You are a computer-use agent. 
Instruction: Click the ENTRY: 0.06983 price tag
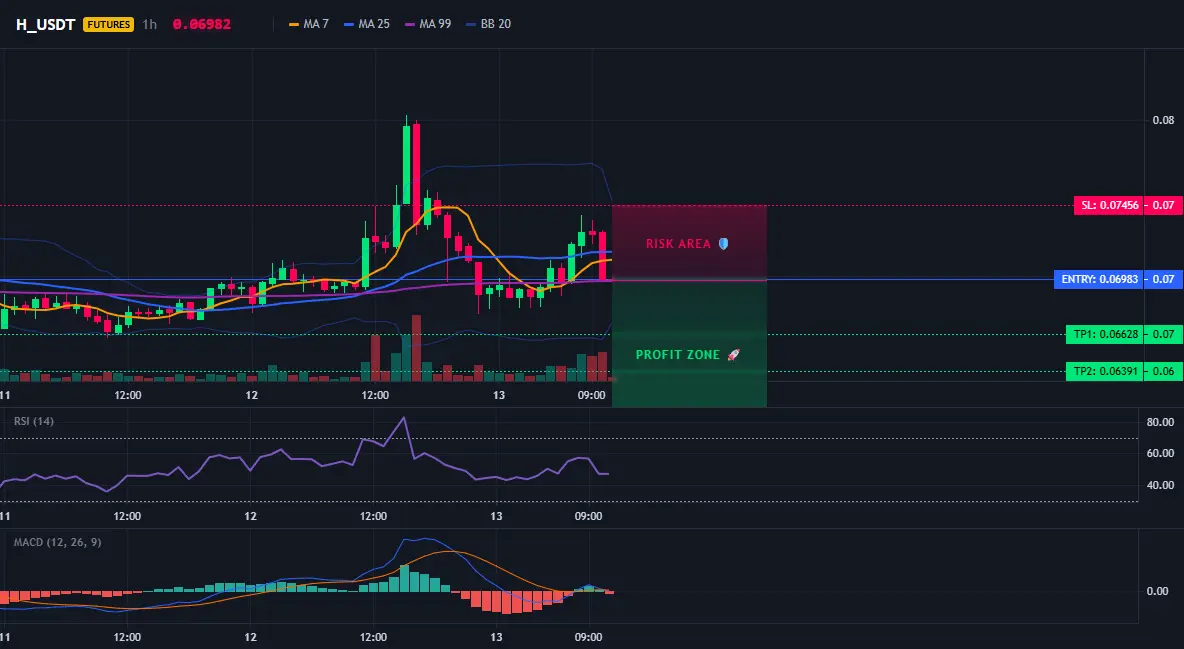pos(1098,280)
